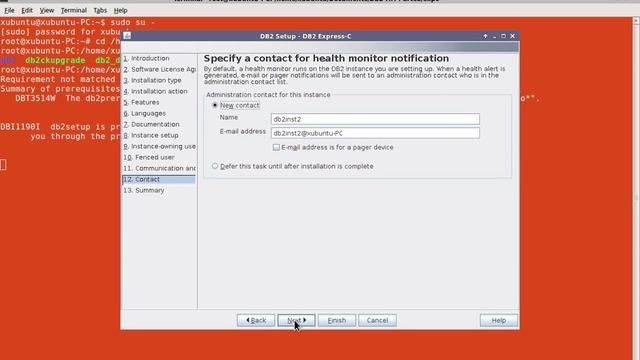This screenshot has height=360, width=640.
Task: Click the terminal window vertical scrollbar
Action: (x=636, y=188)
